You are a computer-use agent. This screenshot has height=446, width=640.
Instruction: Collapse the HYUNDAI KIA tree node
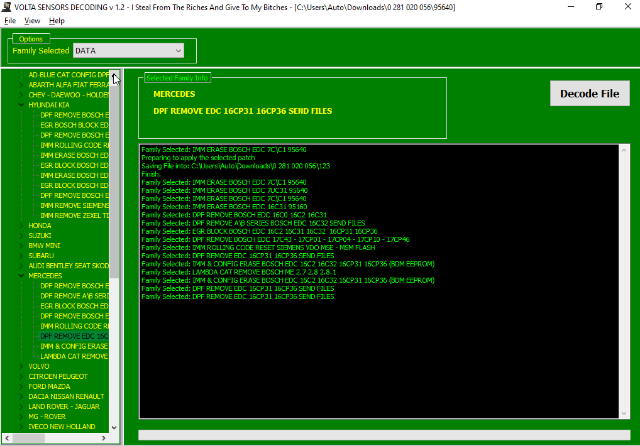pyautogui.click(x=21, y=105)
